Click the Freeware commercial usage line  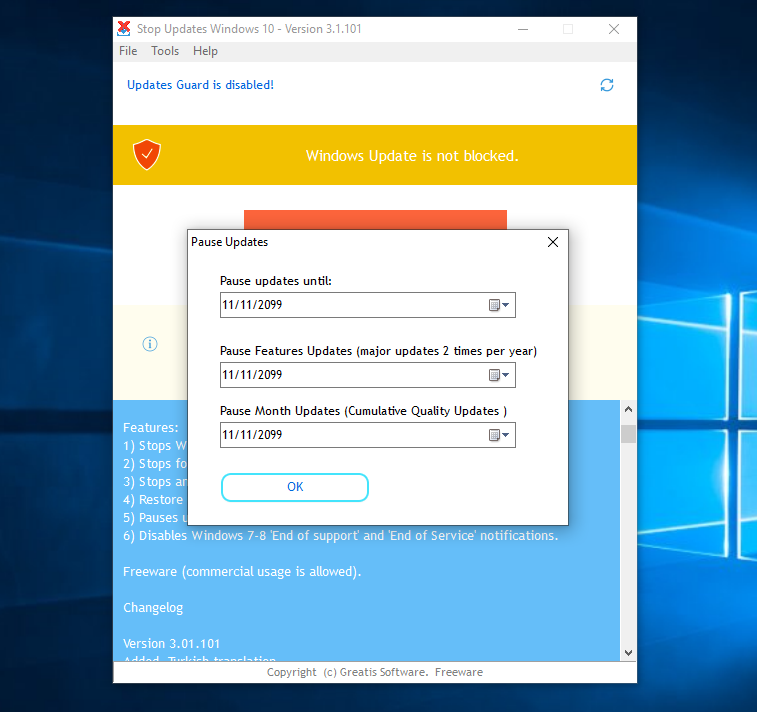242,572
